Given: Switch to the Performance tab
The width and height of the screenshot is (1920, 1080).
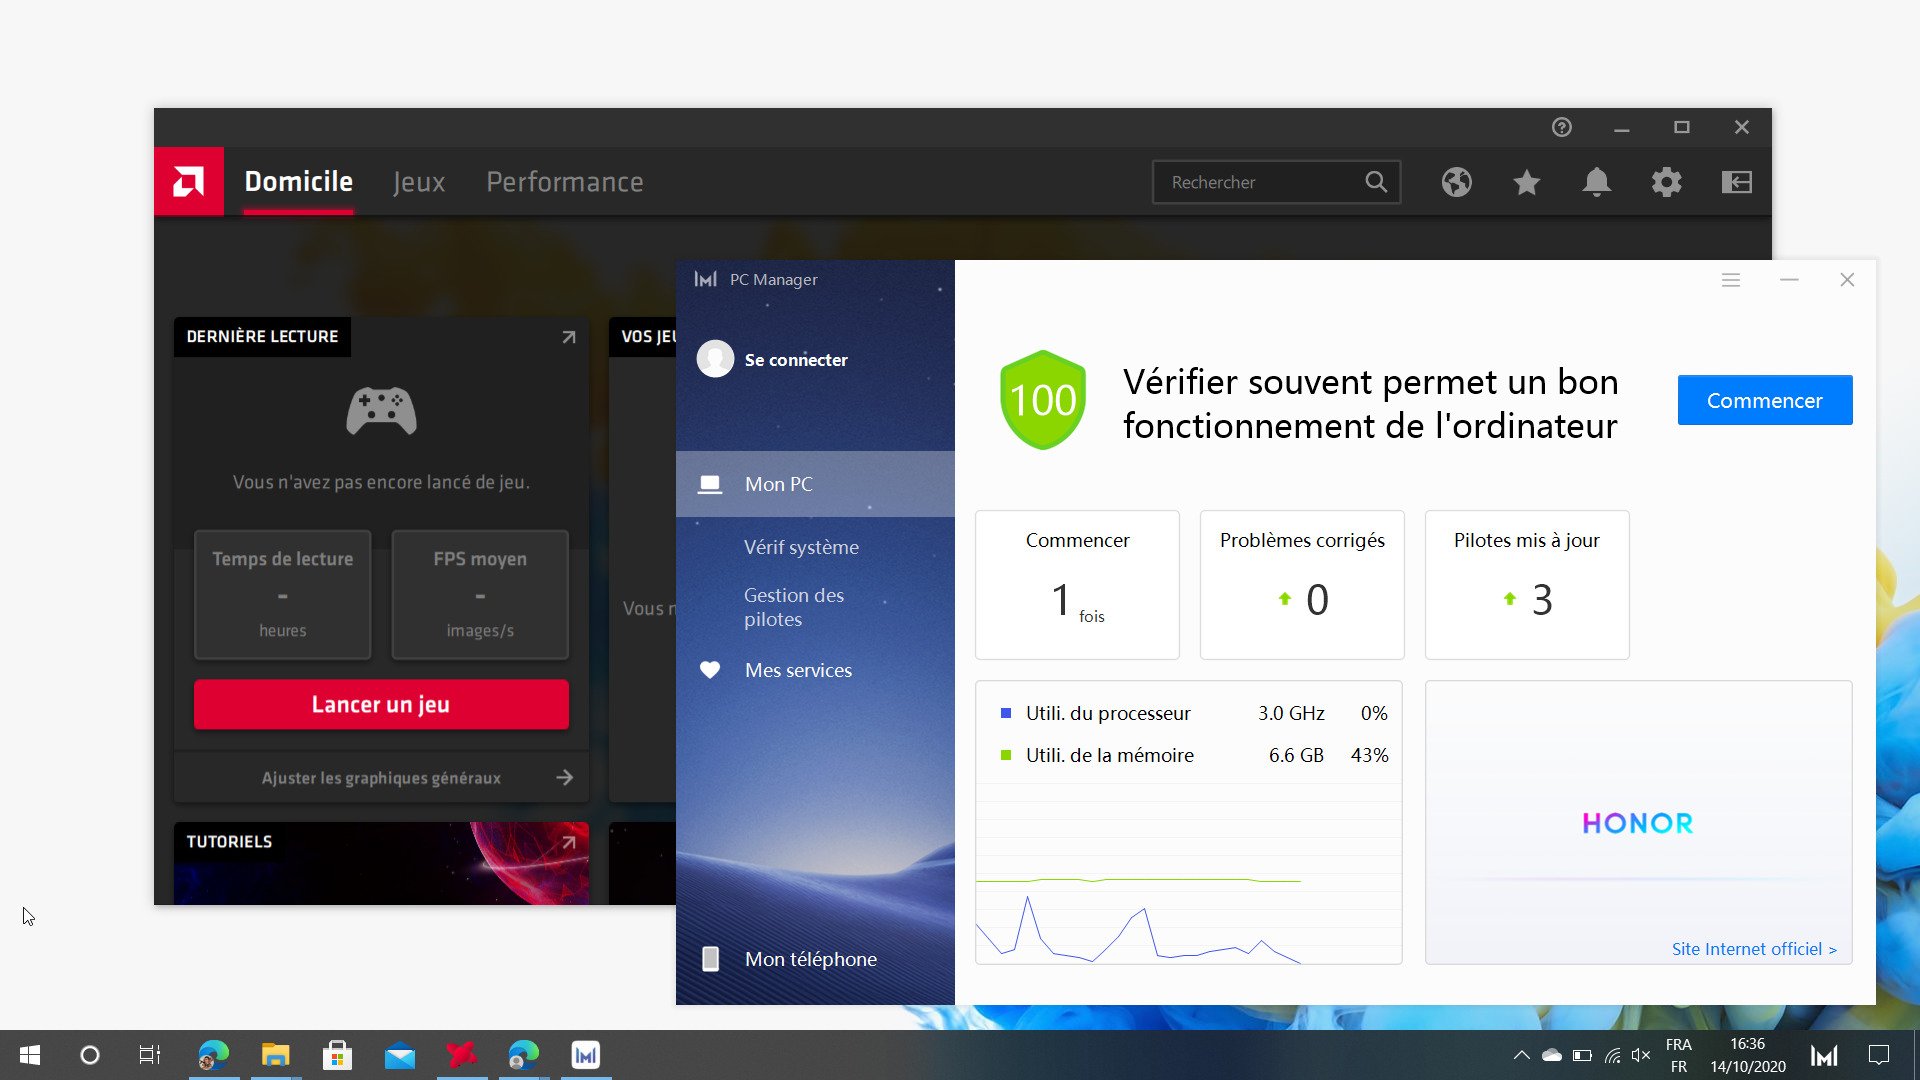Looking at the screenshot, I should click(564, 182).
